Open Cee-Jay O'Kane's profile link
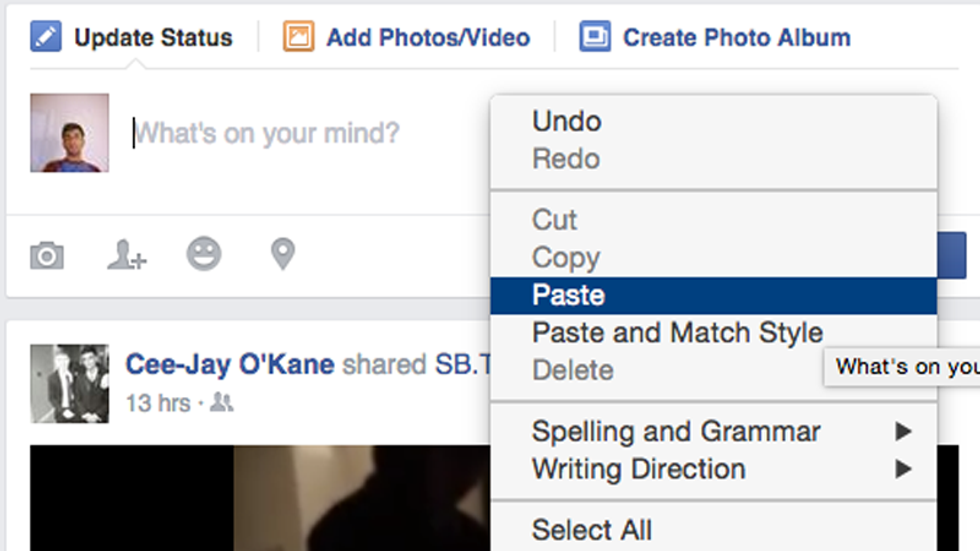 click(x=229, y=365)
